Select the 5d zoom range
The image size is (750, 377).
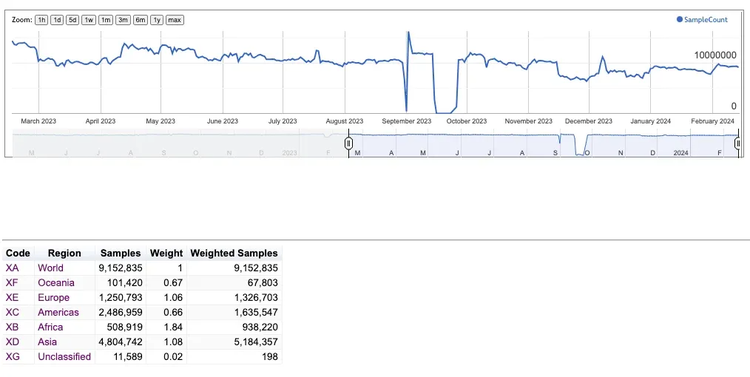[x=72, y=20]
